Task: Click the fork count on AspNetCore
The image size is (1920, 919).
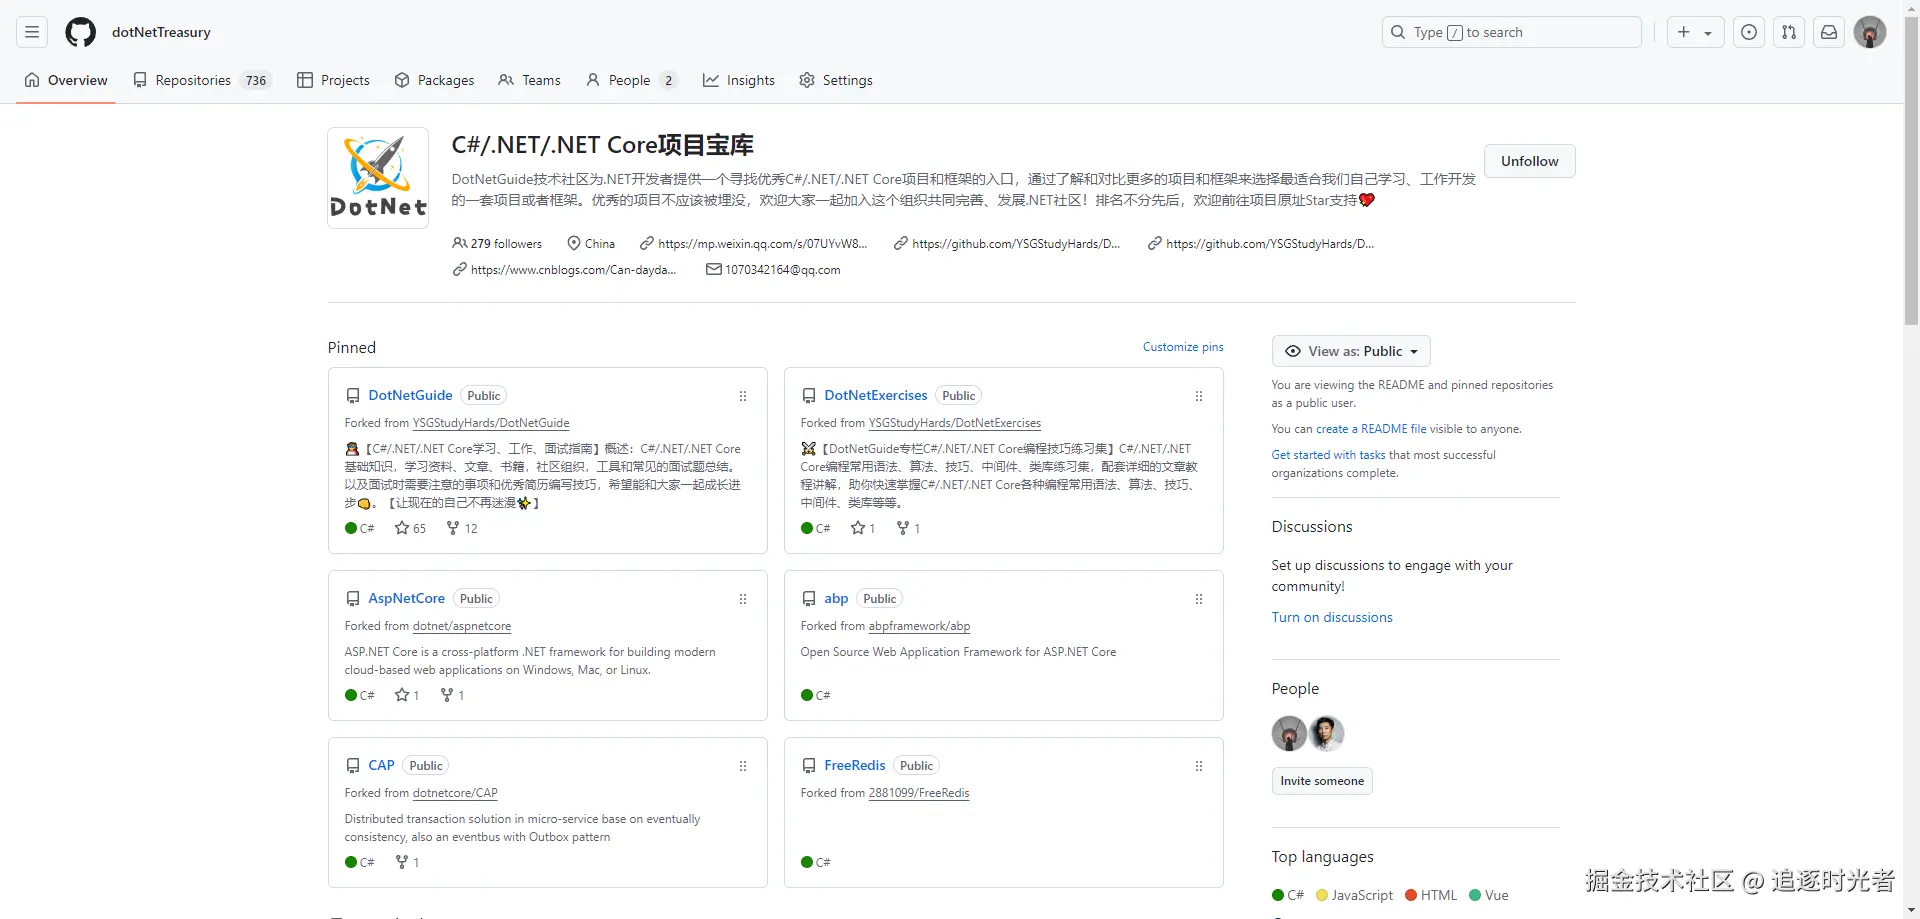Action: click(x=452, y=695)
